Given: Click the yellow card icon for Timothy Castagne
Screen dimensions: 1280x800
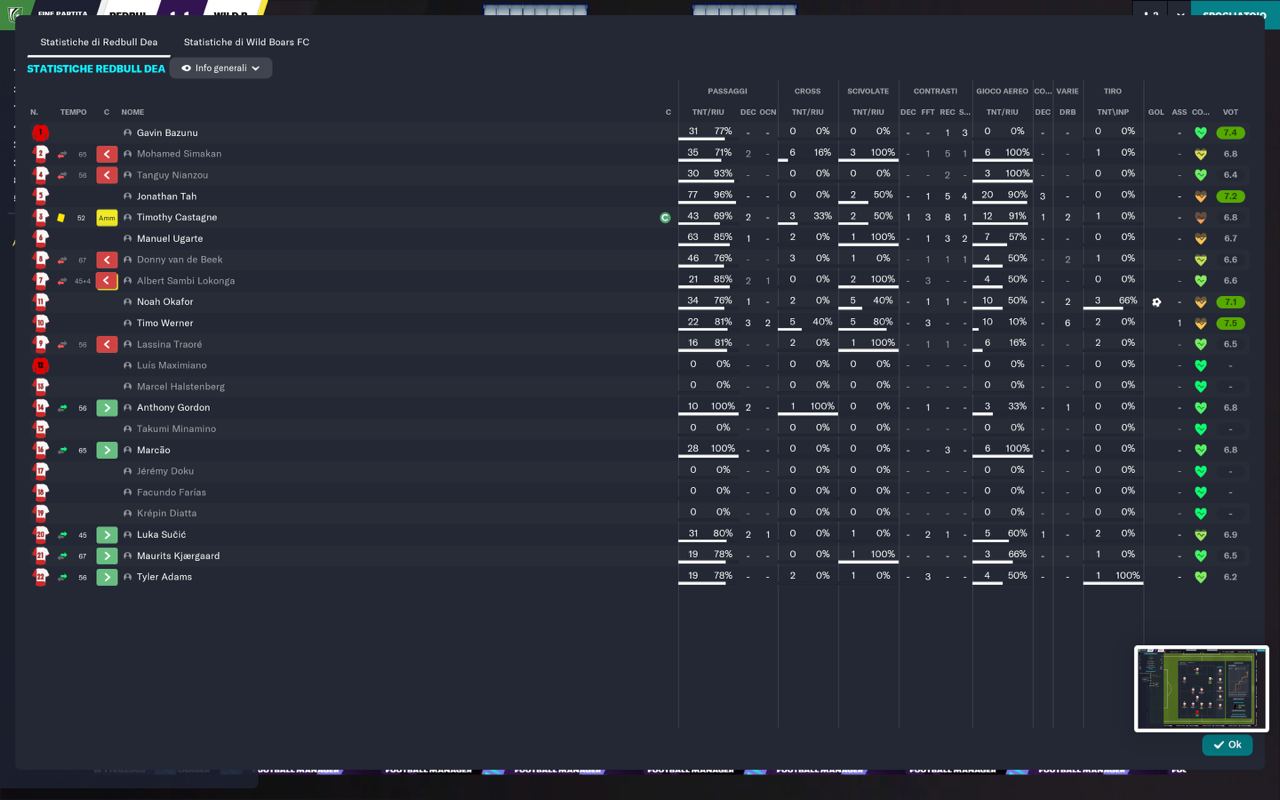Looking at the screenshot, I should [x=61, y=217].
